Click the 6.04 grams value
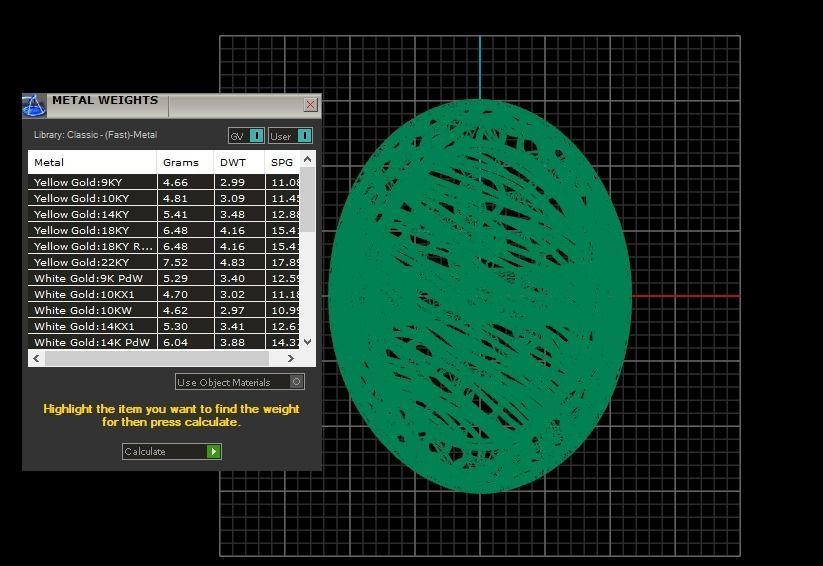Screen dimensions: 823x566 (175, 342)
